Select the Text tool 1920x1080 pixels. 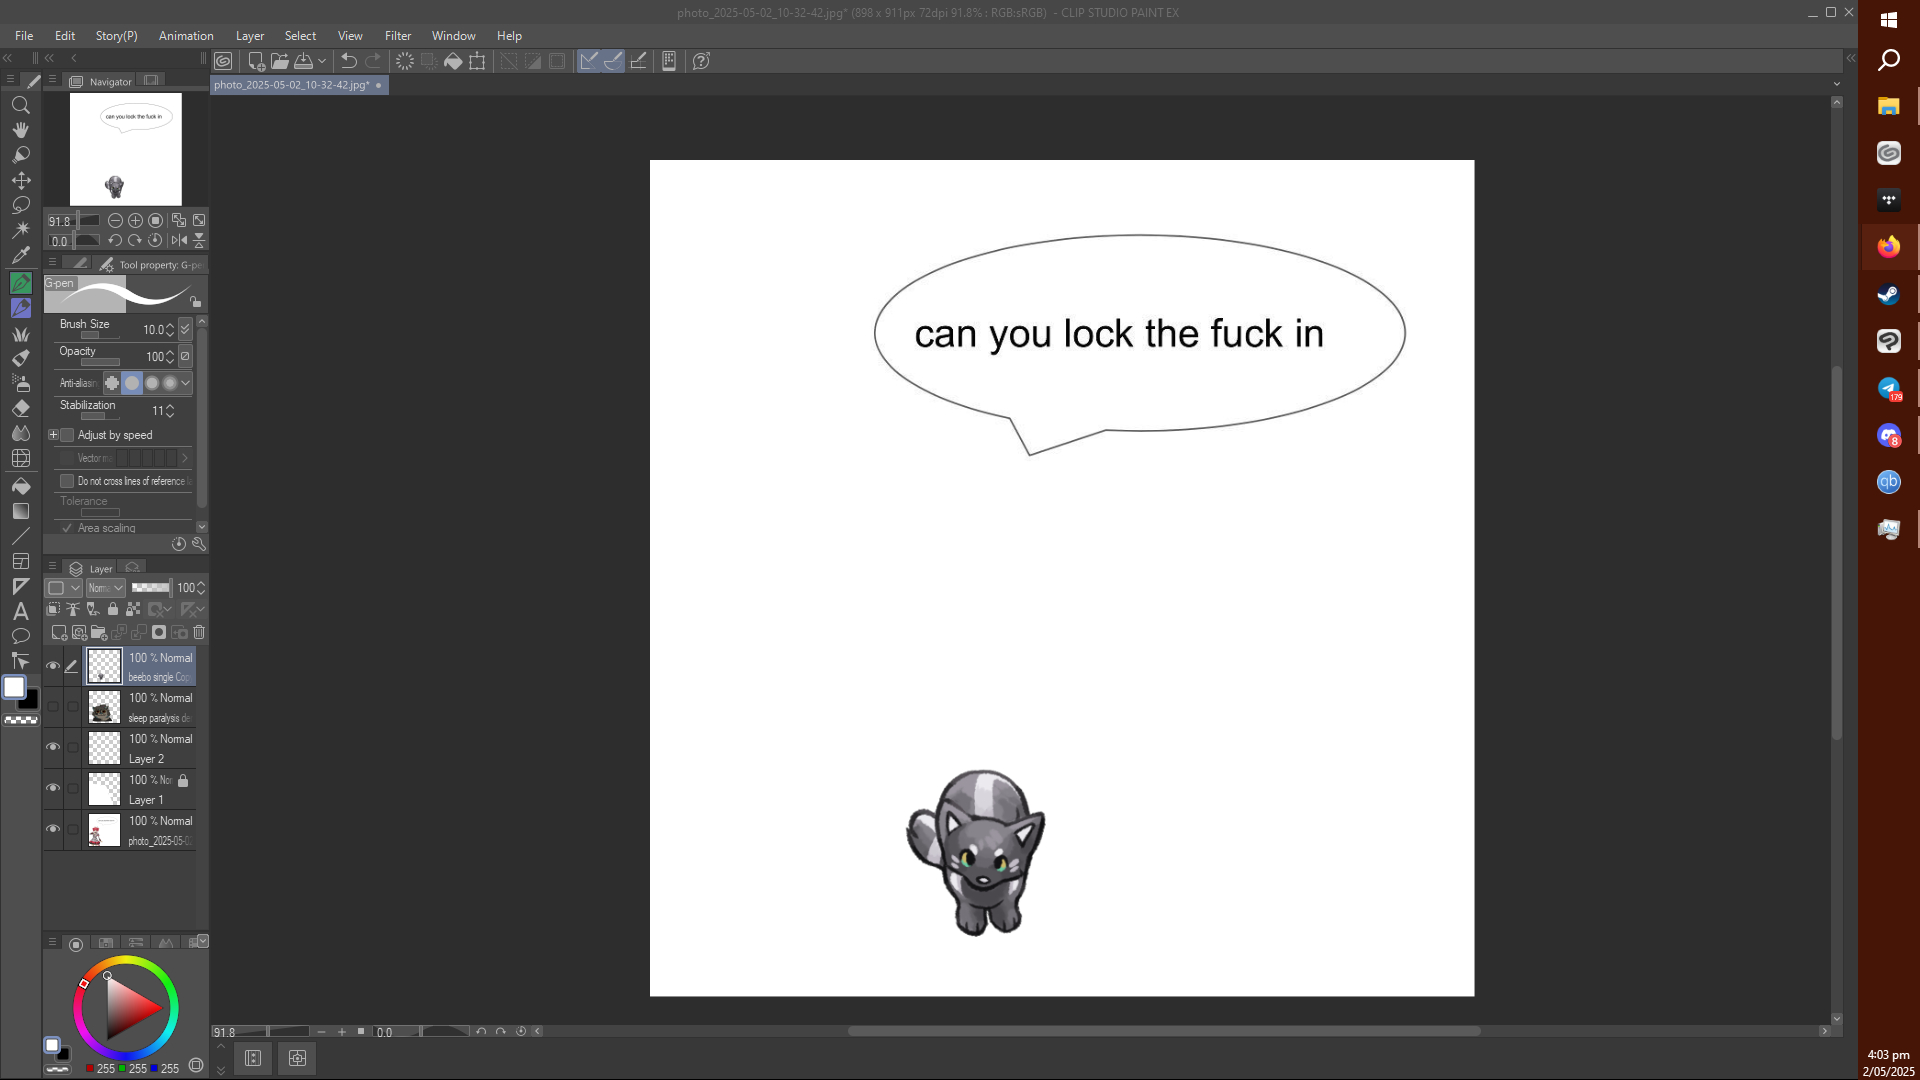click(21, 611)
